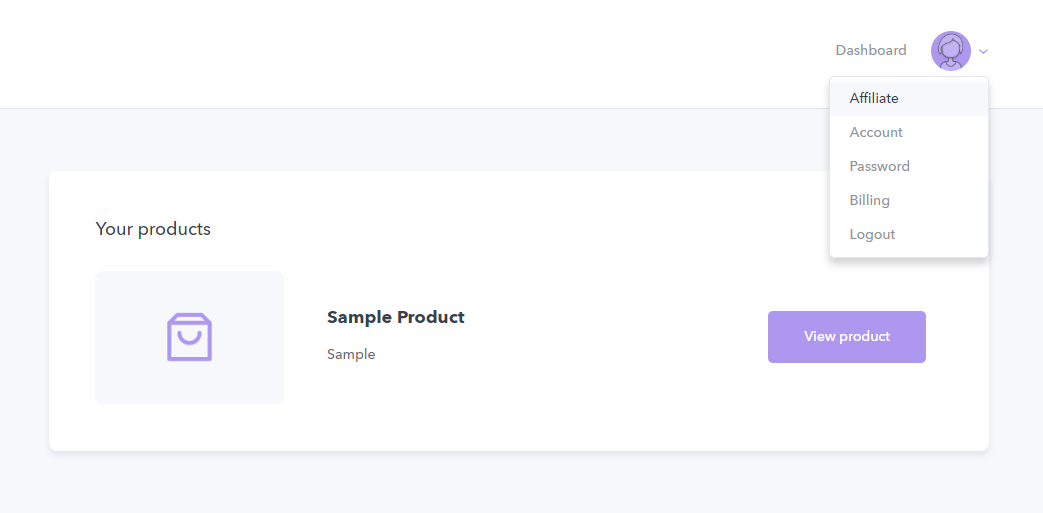Go to Billing from the menu
This screenshot has height=513, width=1043.
(x=869, y=200)
